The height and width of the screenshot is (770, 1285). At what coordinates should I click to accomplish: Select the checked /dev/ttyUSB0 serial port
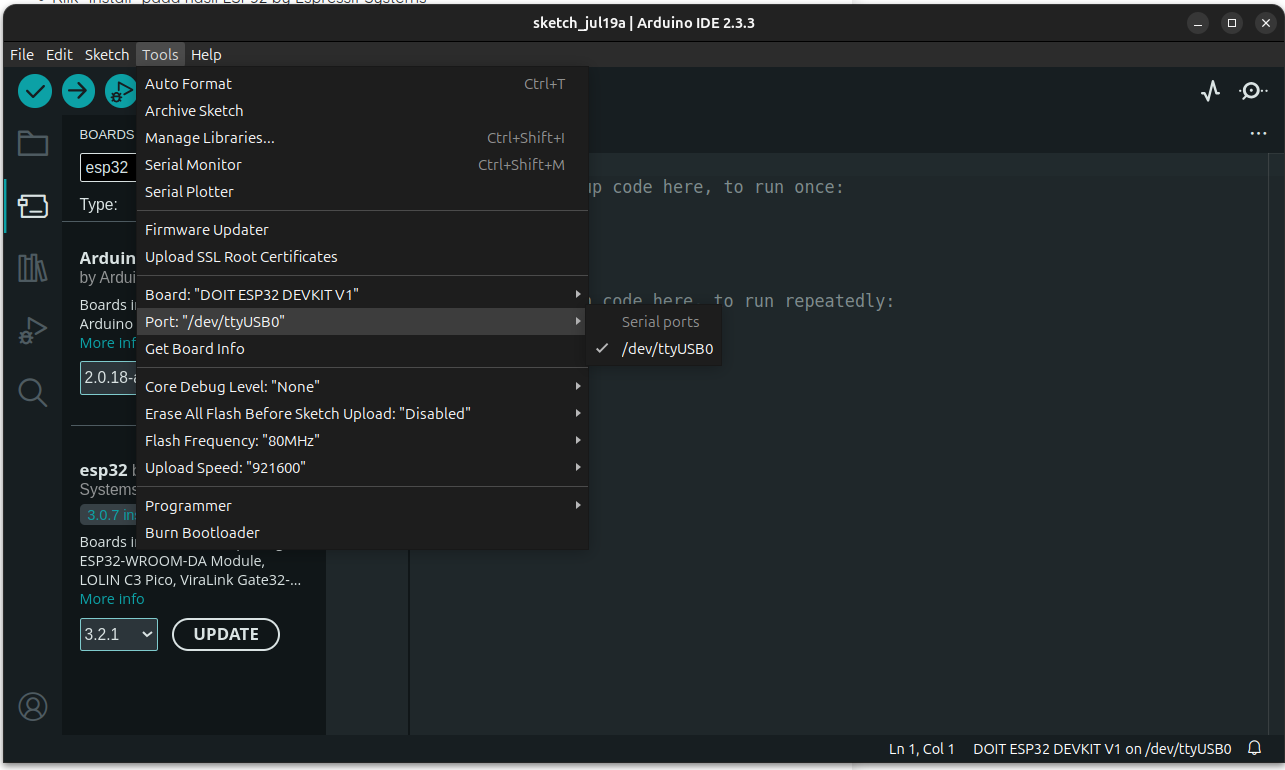pyautogui.click(x=654, y=349)
